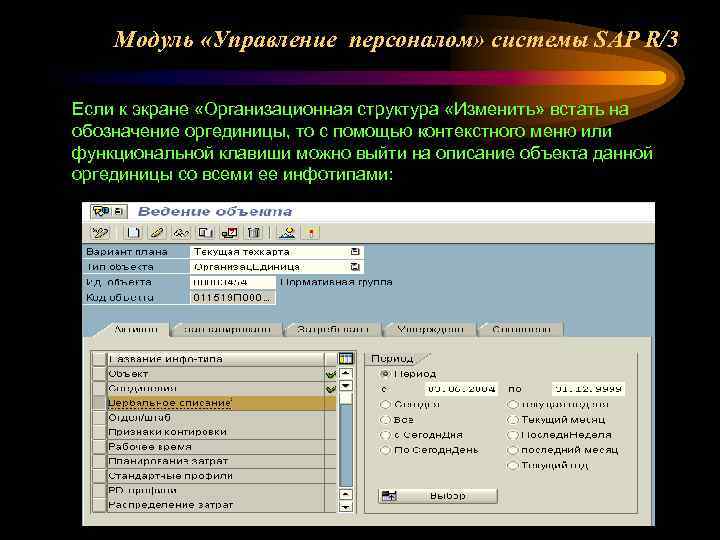Select the 'последний месяц' radio button
This screenshot has width=720, height=540.
tap(512, 450)
